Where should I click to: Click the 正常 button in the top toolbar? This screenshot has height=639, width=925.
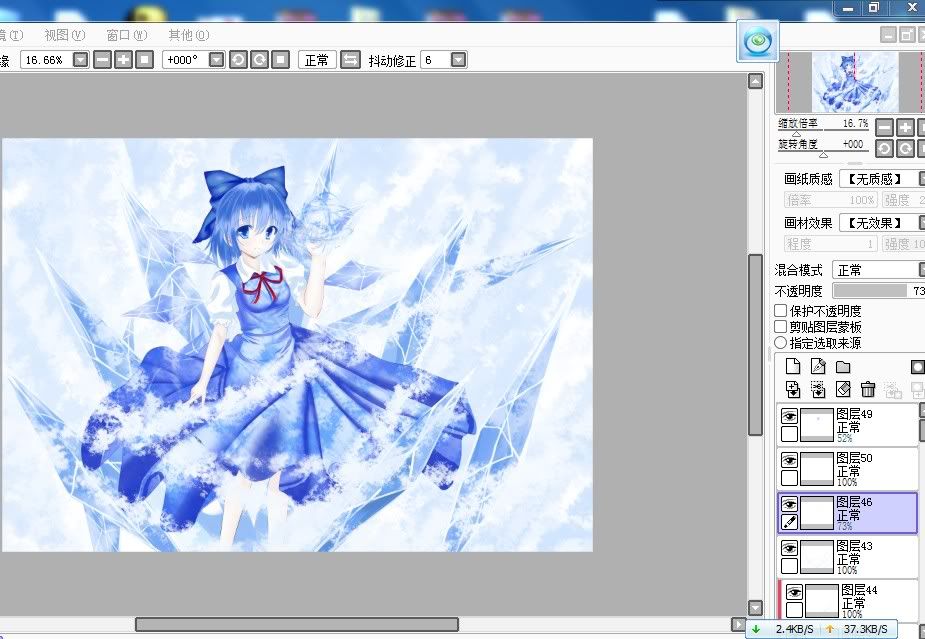tap(317, 60)
